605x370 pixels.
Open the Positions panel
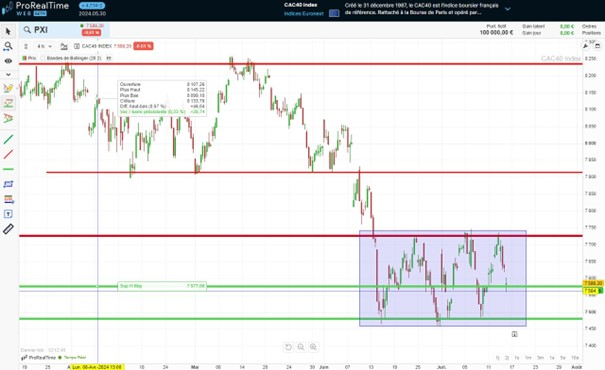point(591,33)
